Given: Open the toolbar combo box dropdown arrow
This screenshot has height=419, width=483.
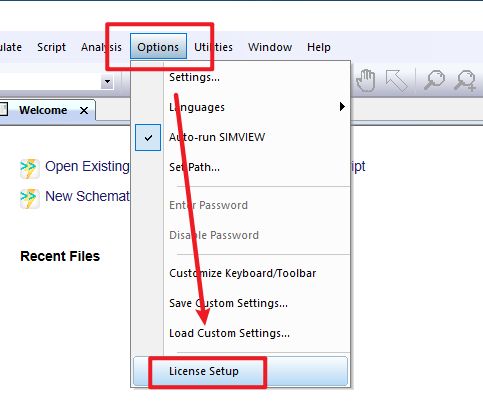Looking at the screenshot, I should click(107, 81).
